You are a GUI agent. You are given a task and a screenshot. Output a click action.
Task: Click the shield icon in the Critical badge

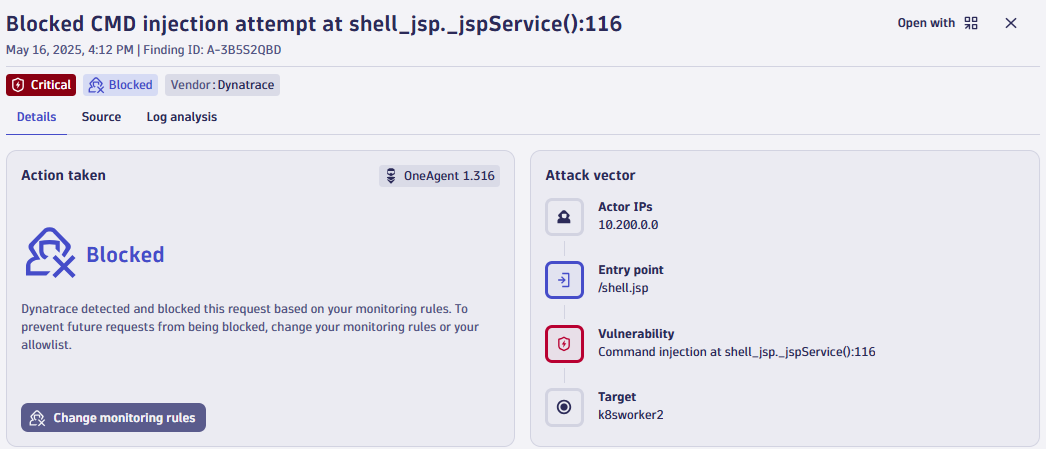click(x=19, y=85)
